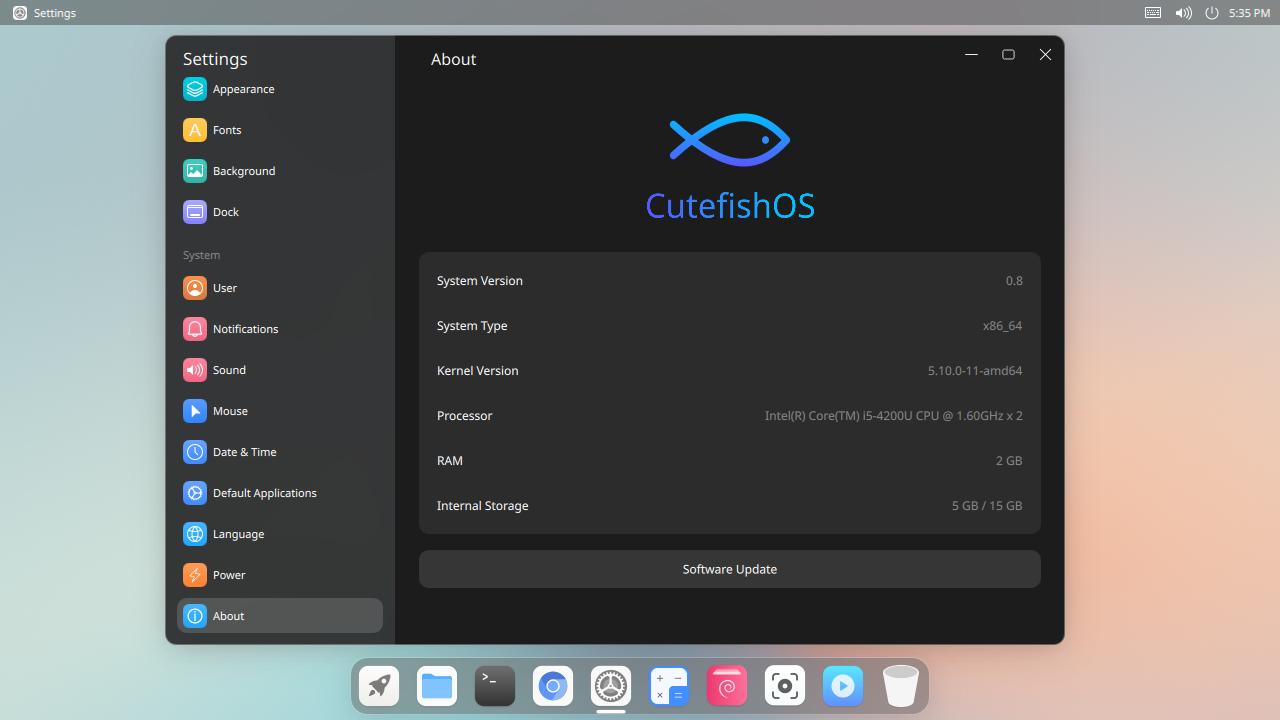Click the keyboard icon in top bar

pos(1153,13)
